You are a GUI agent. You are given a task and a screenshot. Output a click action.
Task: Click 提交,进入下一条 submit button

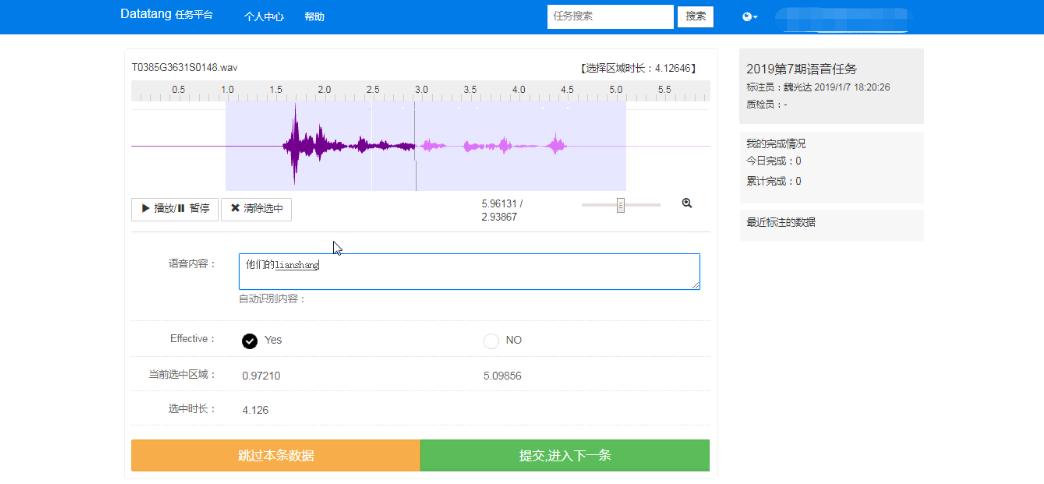565,455
